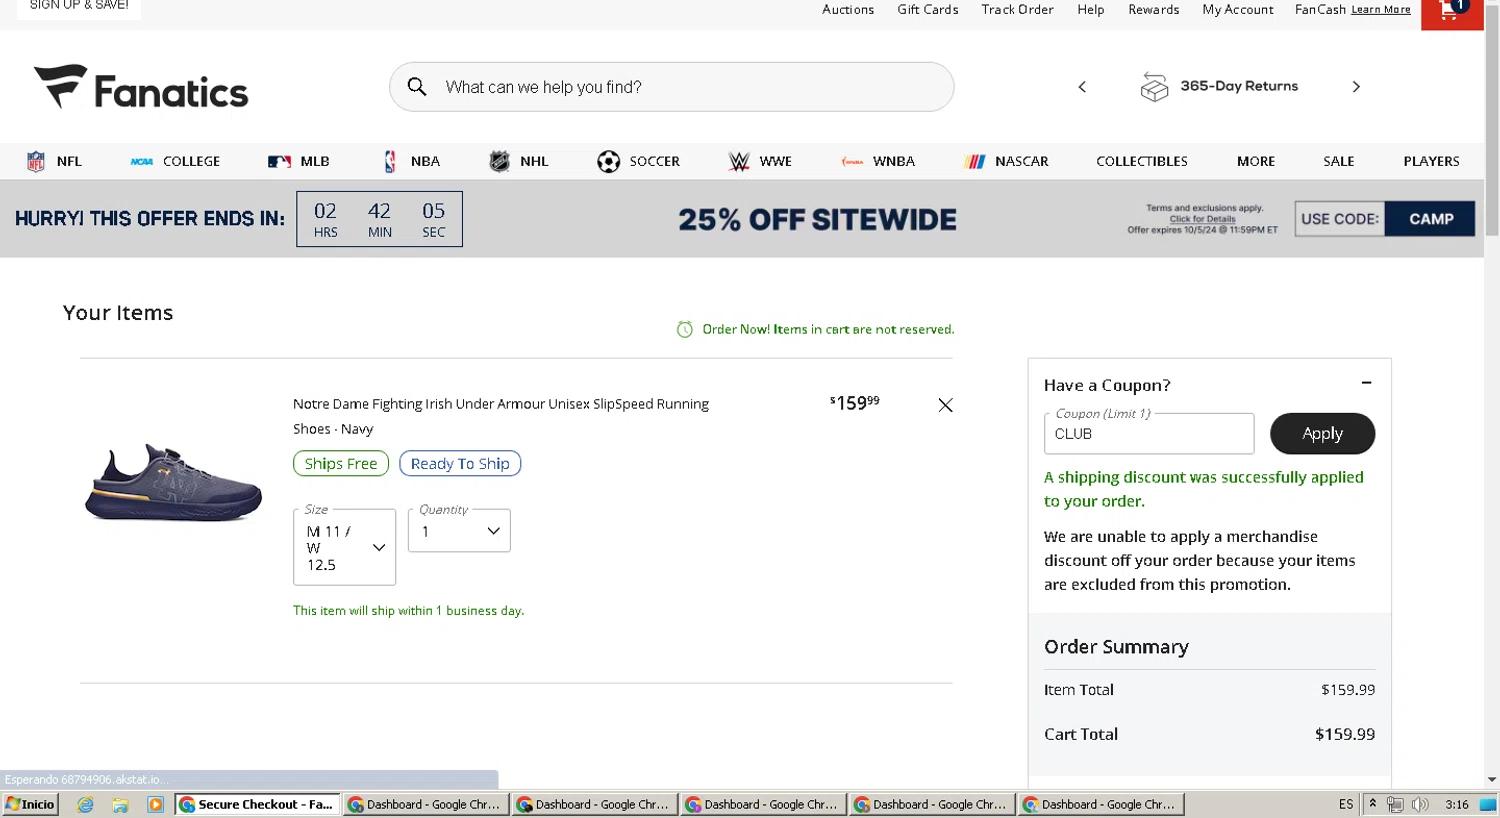The width and height of the screenshot is (1500, 818).
Task: Open the shopping cart icon
Action: click(x=1451, y=12)
